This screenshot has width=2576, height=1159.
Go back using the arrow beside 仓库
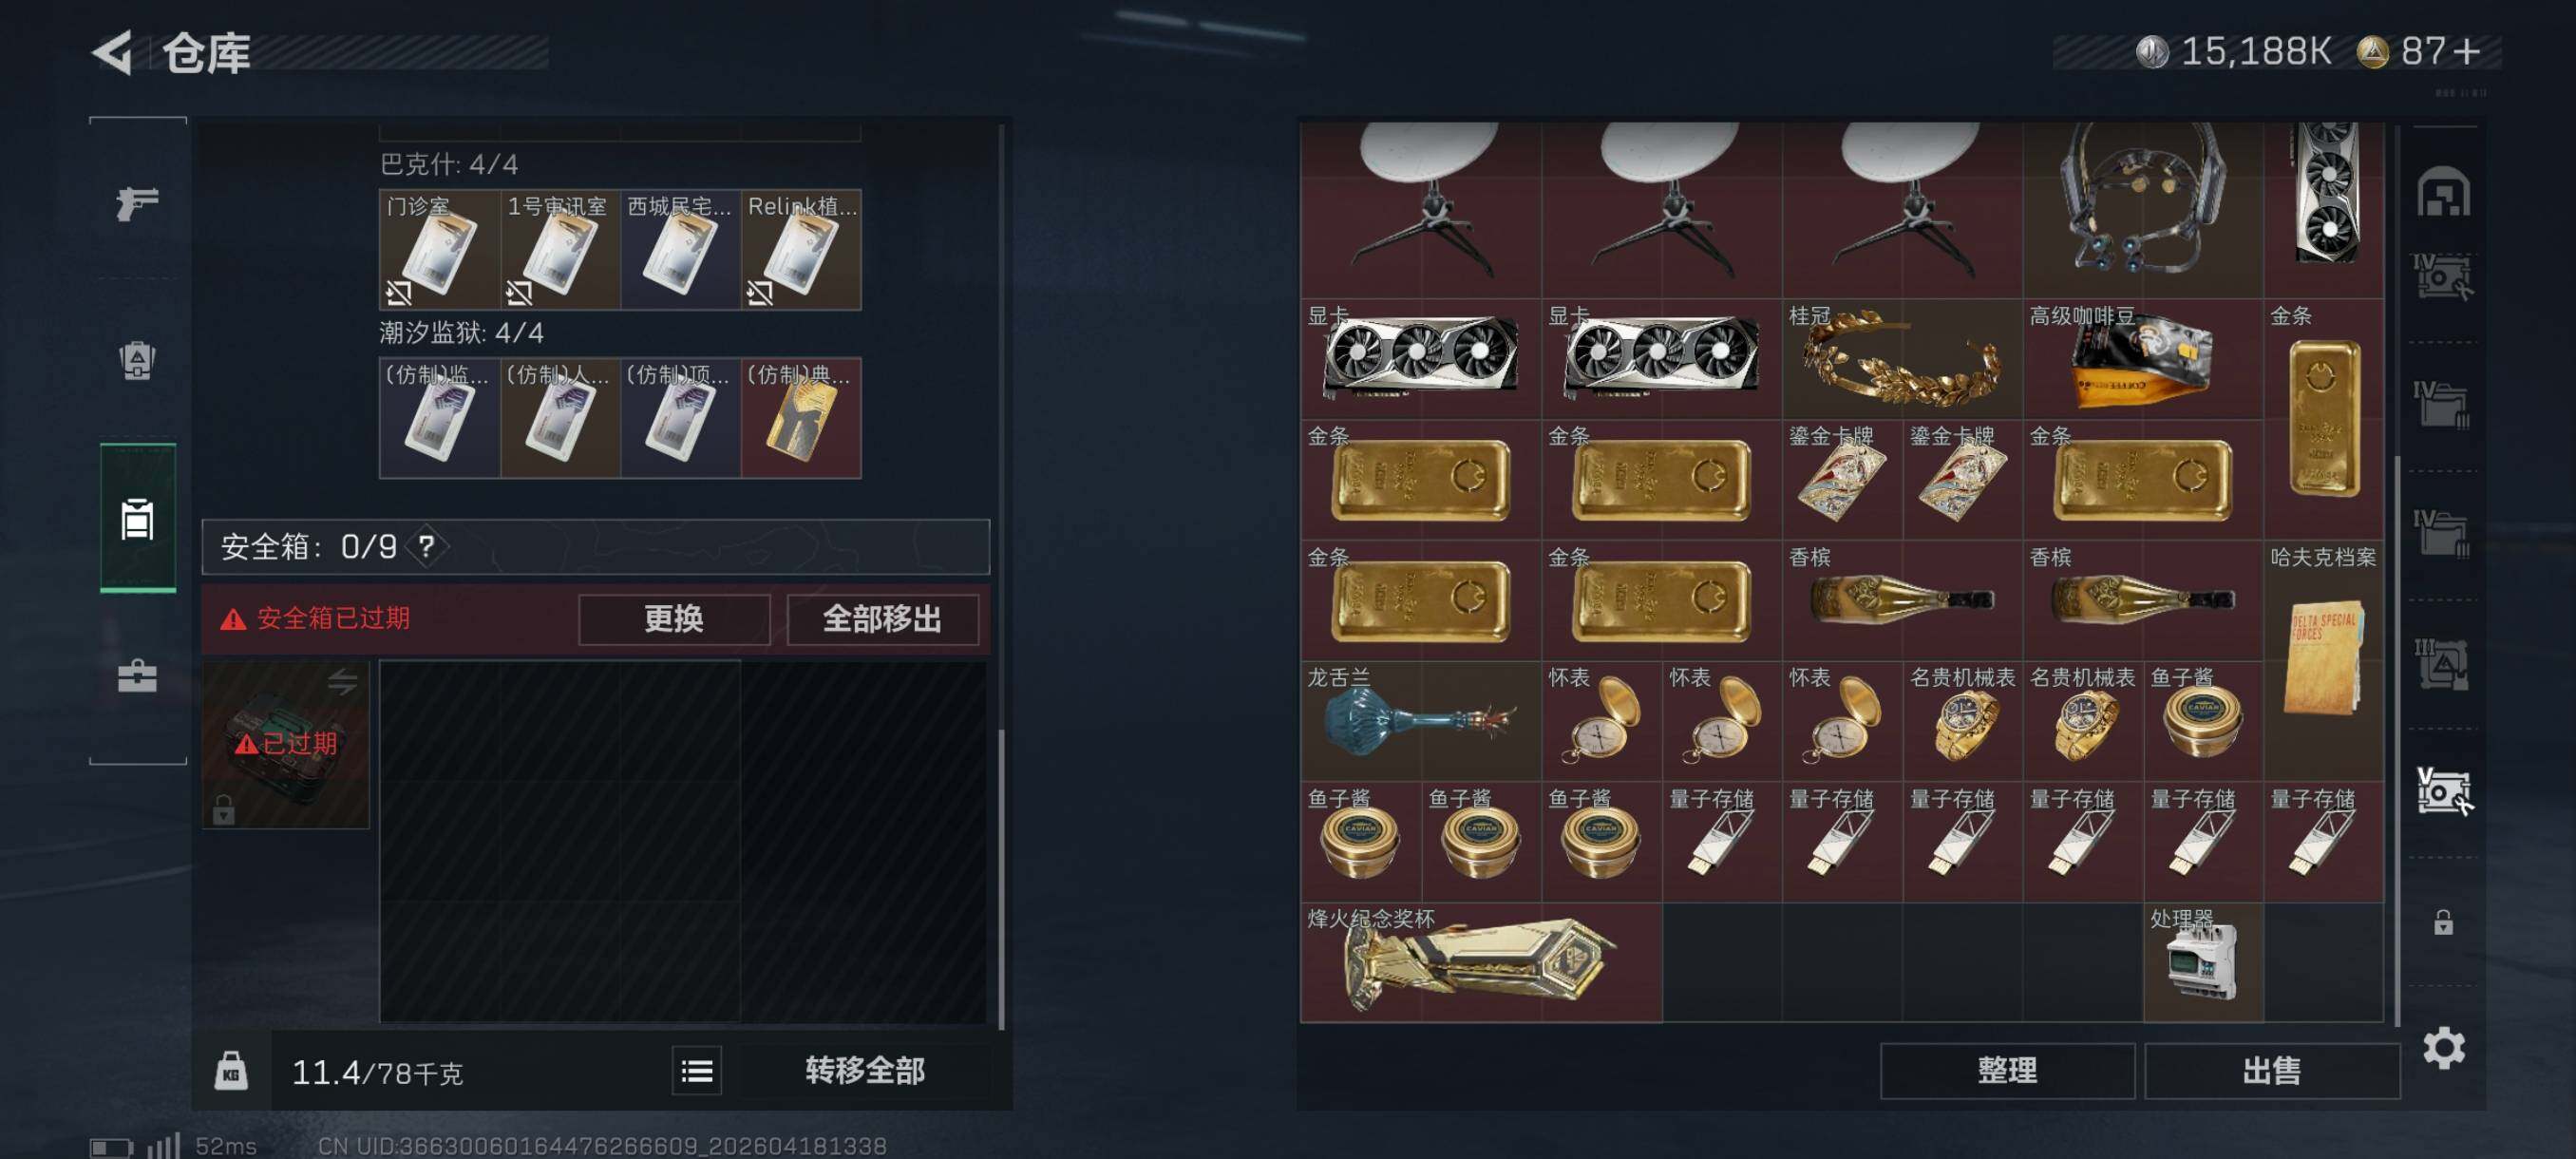[x=113, y=51]
